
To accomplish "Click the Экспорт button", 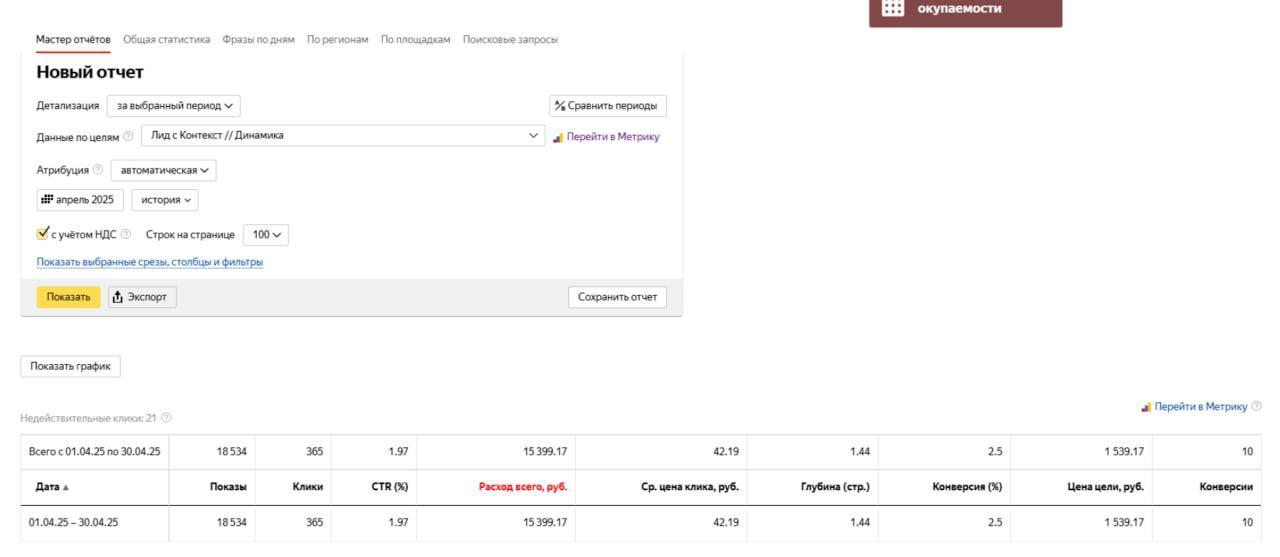I will click(x=142, y=297).
